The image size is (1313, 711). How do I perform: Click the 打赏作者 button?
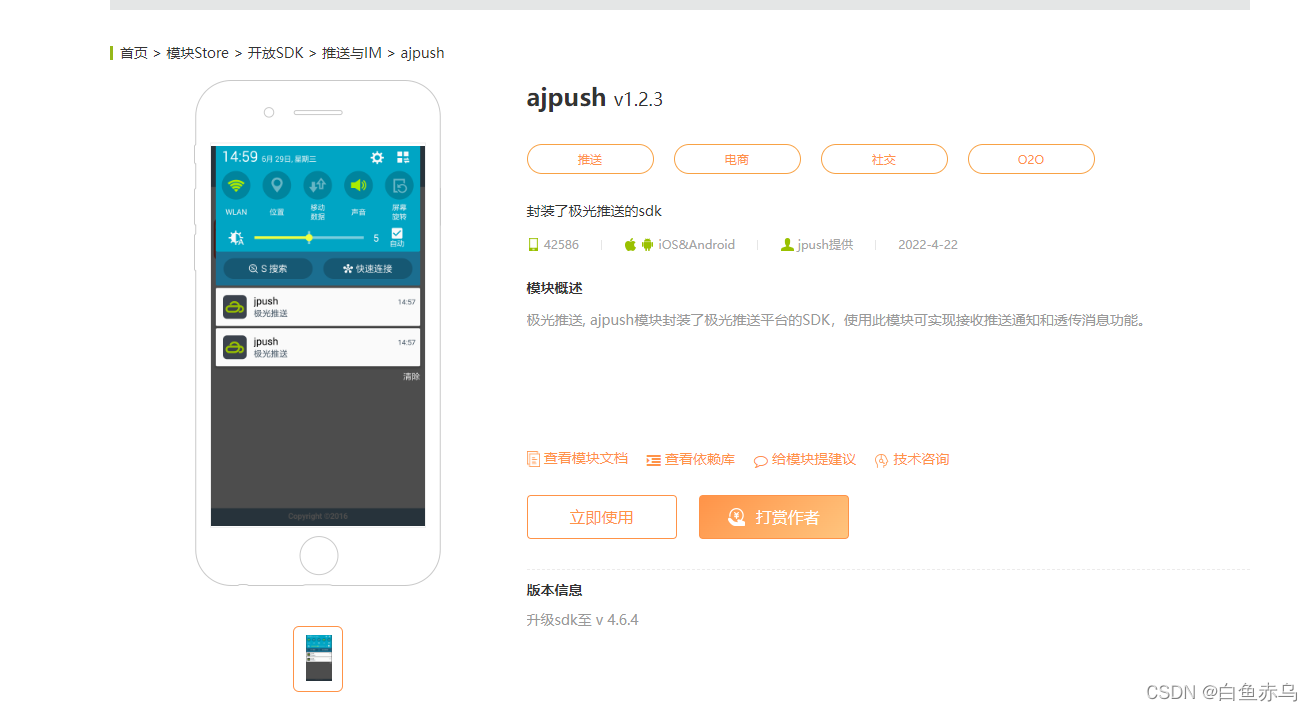[x=774, y=517]
